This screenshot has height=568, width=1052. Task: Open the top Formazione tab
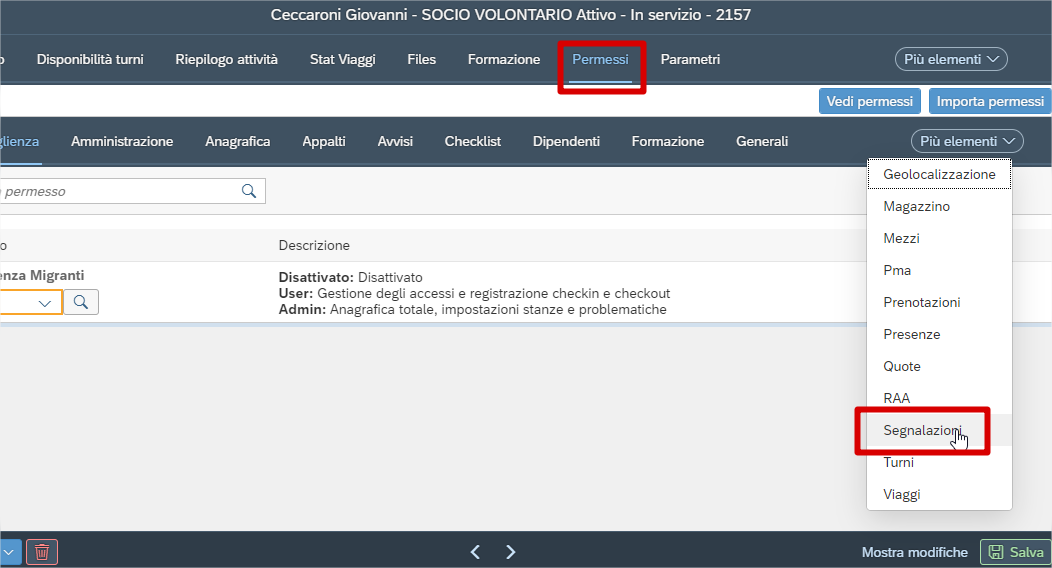504,59
